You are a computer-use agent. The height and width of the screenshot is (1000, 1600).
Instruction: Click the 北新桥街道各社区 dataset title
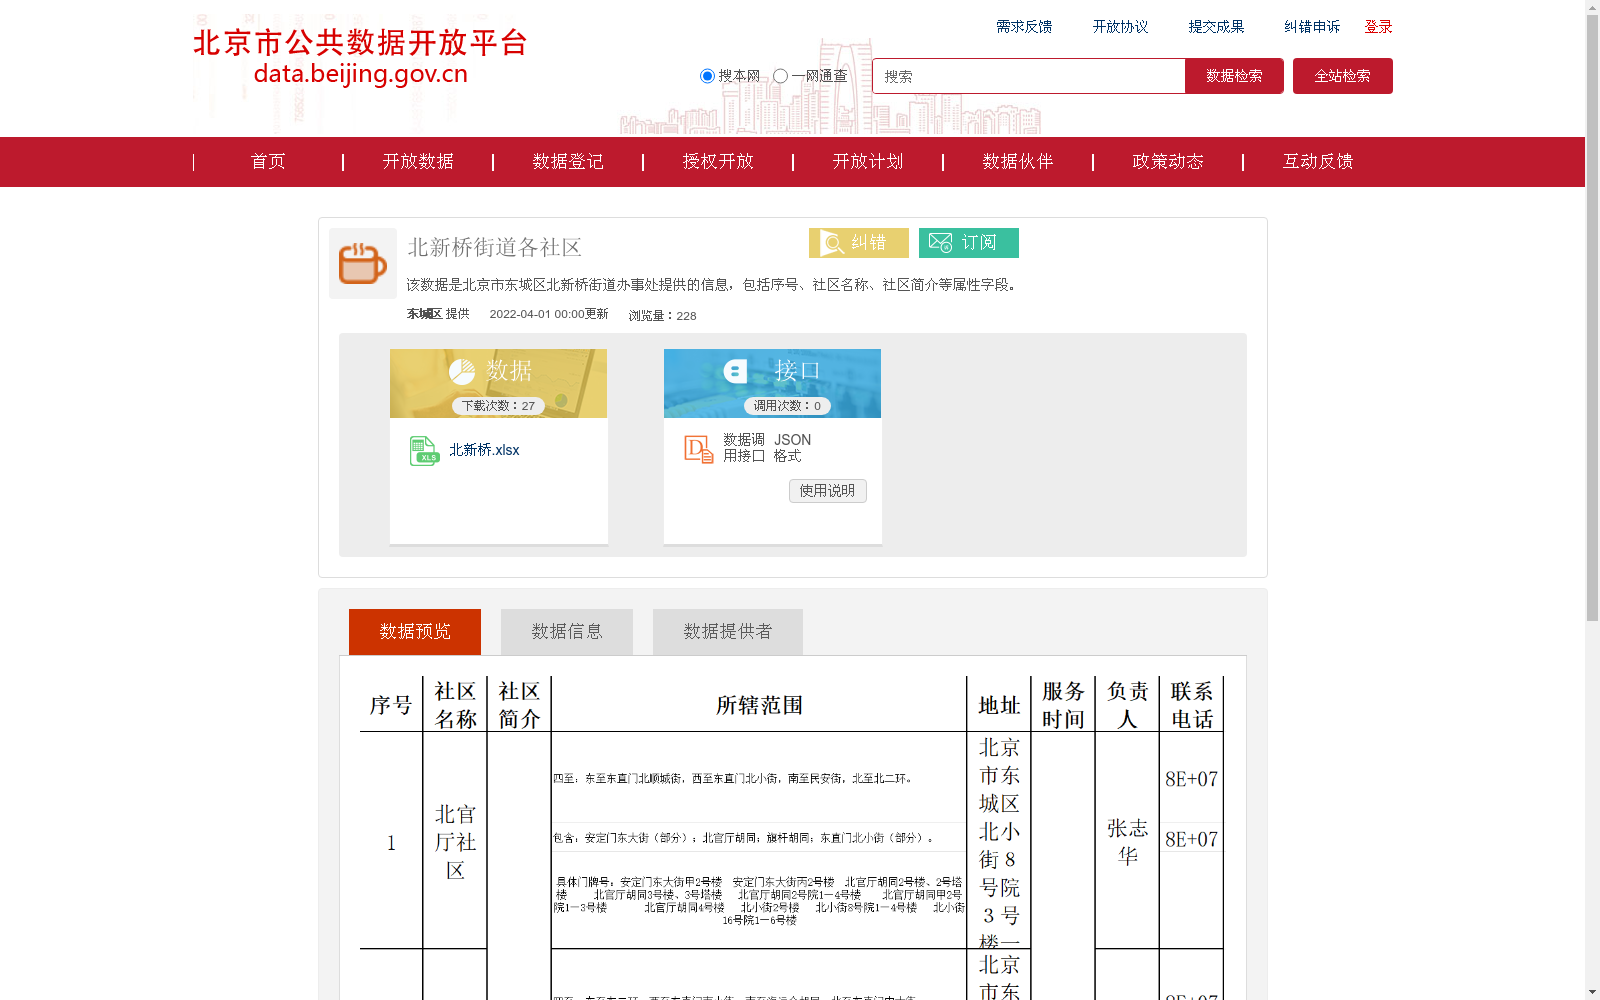(x=494, y=247)
